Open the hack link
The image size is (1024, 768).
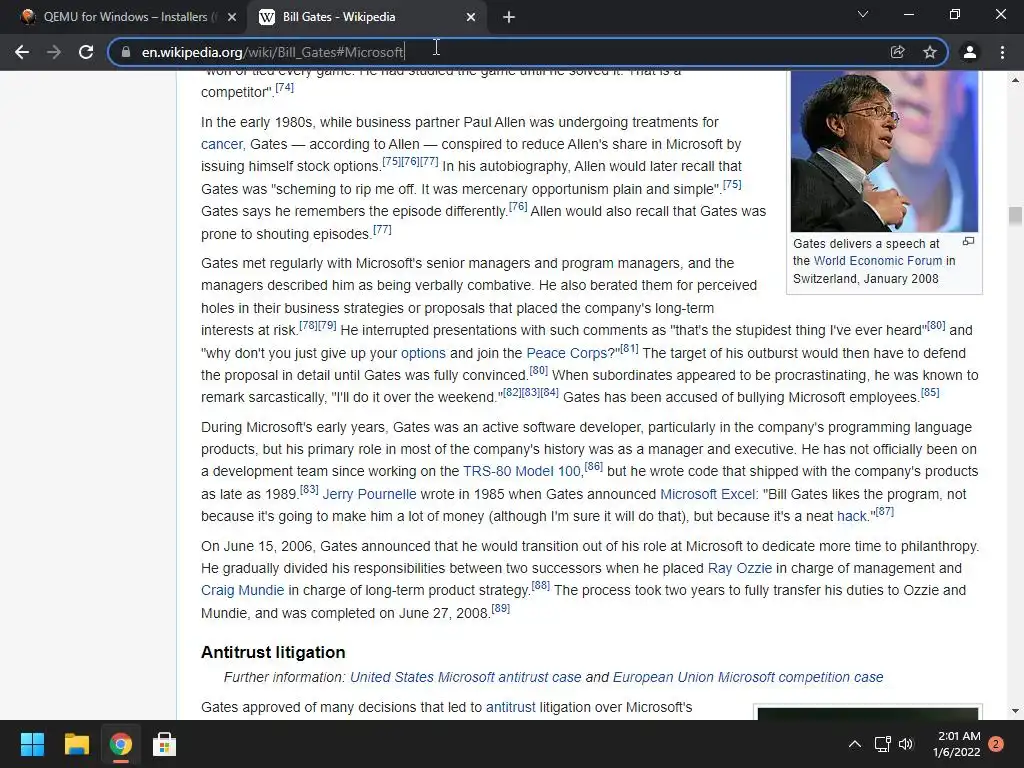[x=852, y=517]
